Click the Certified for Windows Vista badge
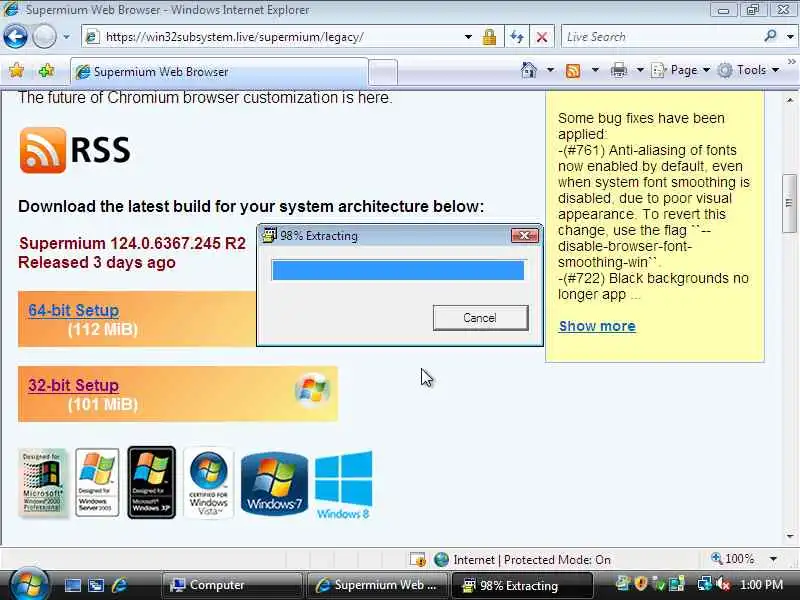 (208, 483)
